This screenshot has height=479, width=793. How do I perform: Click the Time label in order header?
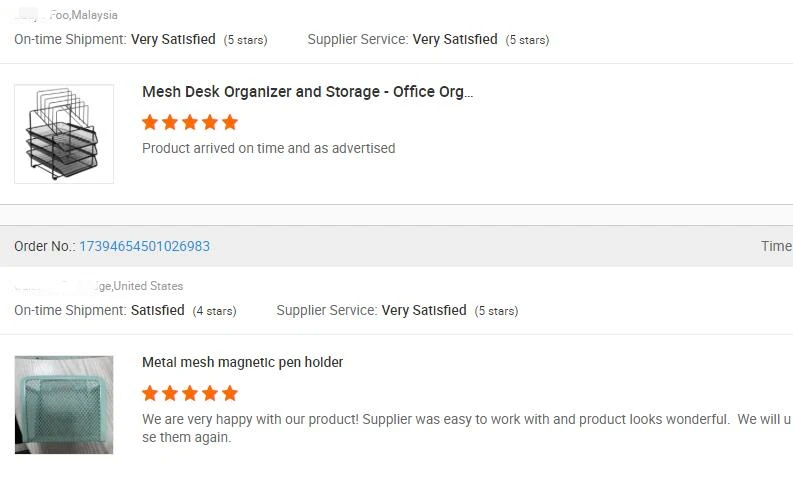[x=776, y=246]
